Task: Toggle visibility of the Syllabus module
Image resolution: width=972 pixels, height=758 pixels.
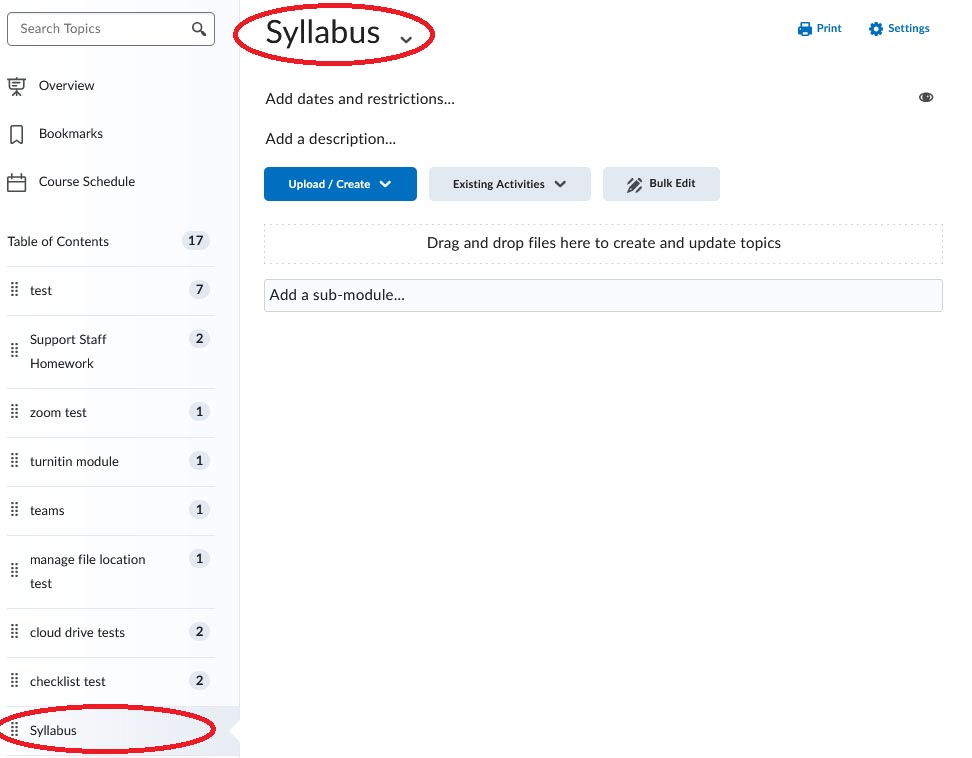Action: [926, 97]
